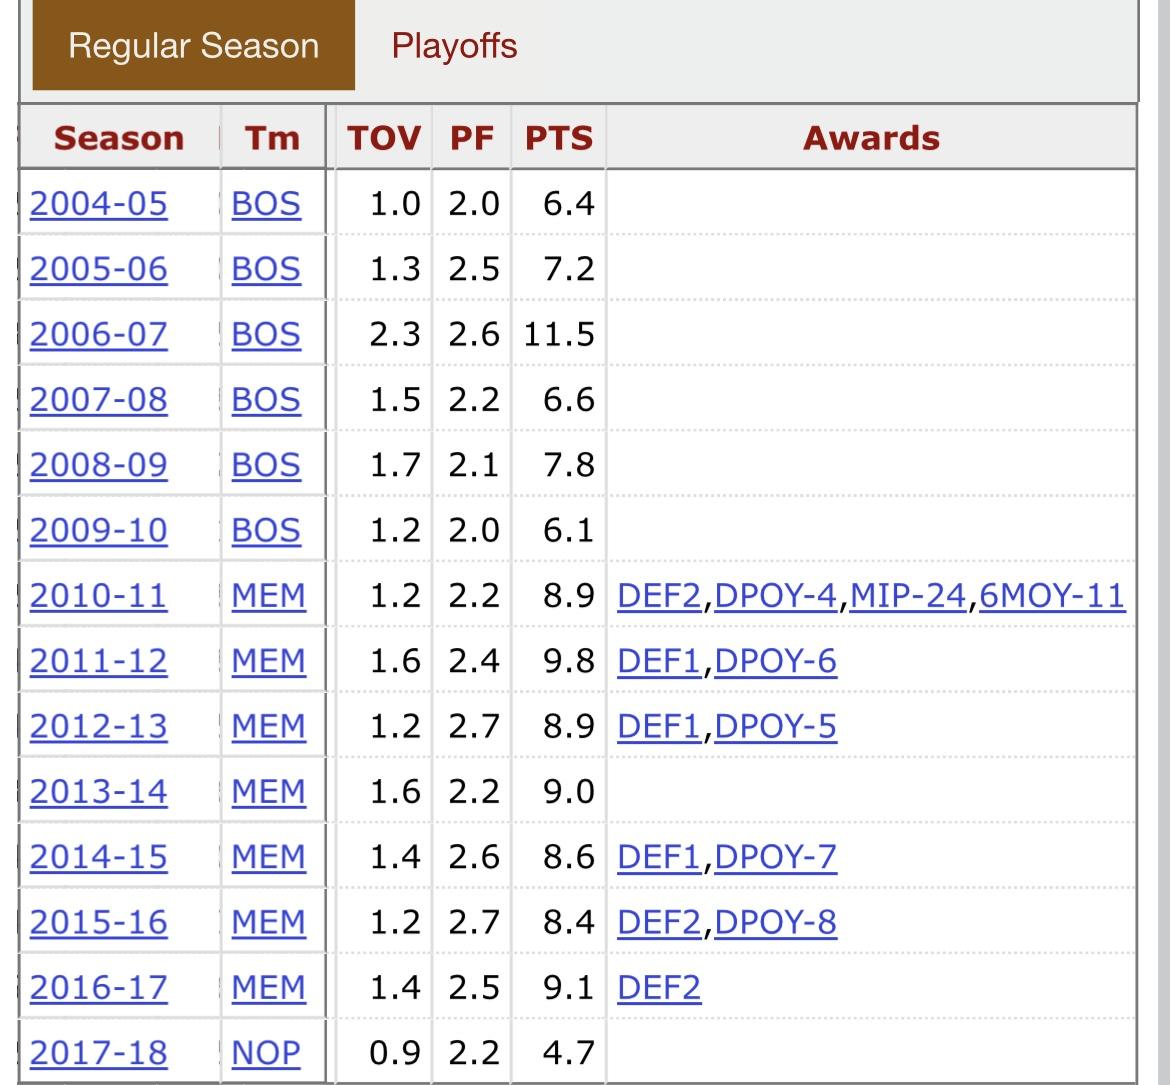
Task: Open the 2010-11 season link
Action: pyautogui.click(x=98, y=595)
